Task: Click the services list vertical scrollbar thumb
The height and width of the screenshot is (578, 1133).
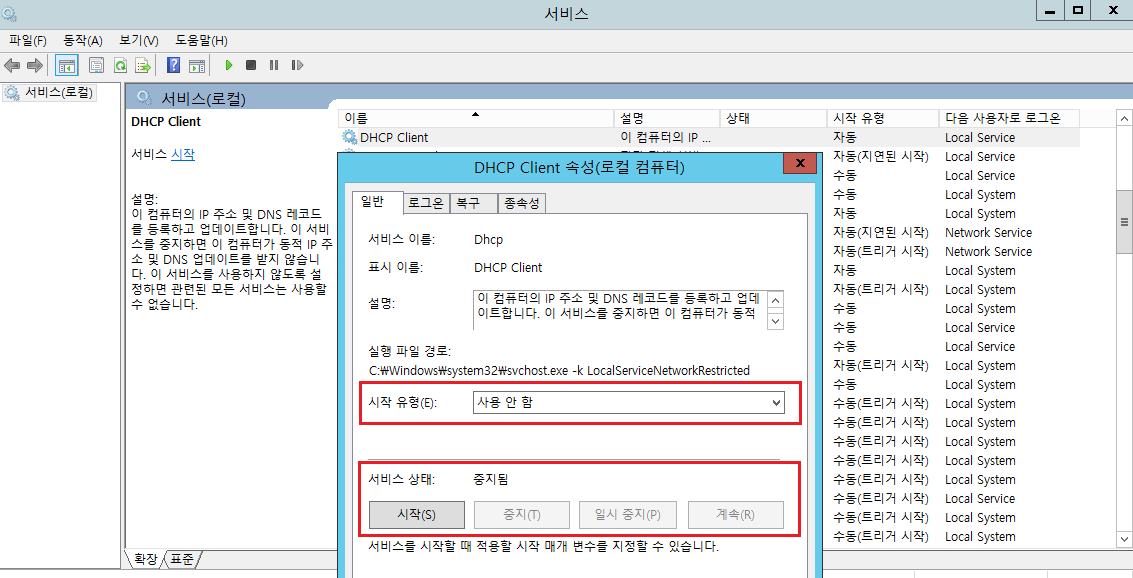Action: (x=1124, y=223)
